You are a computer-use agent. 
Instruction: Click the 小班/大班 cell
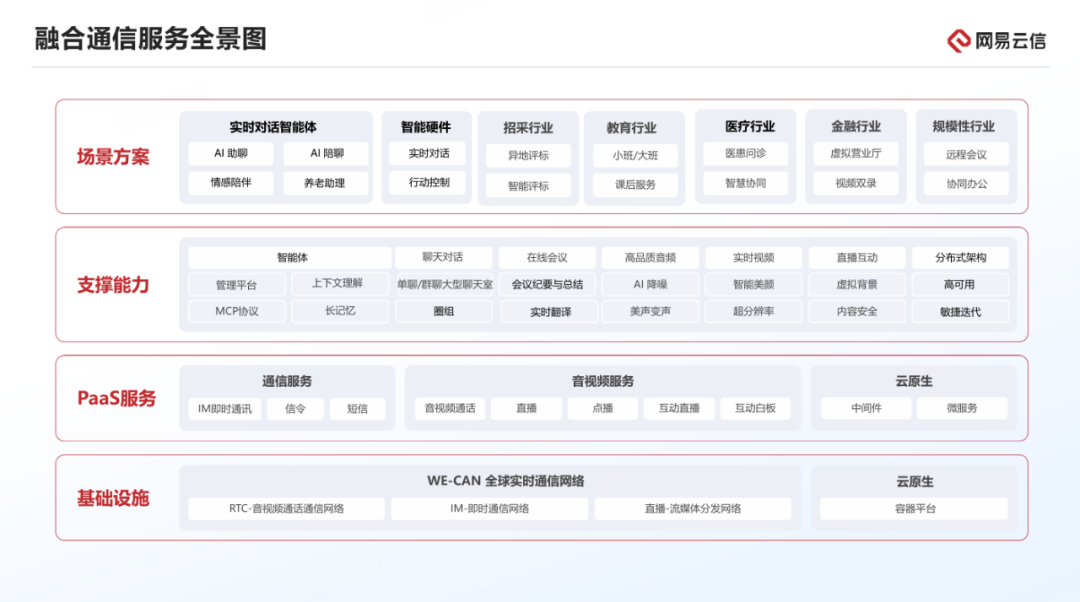coord(635,156)
